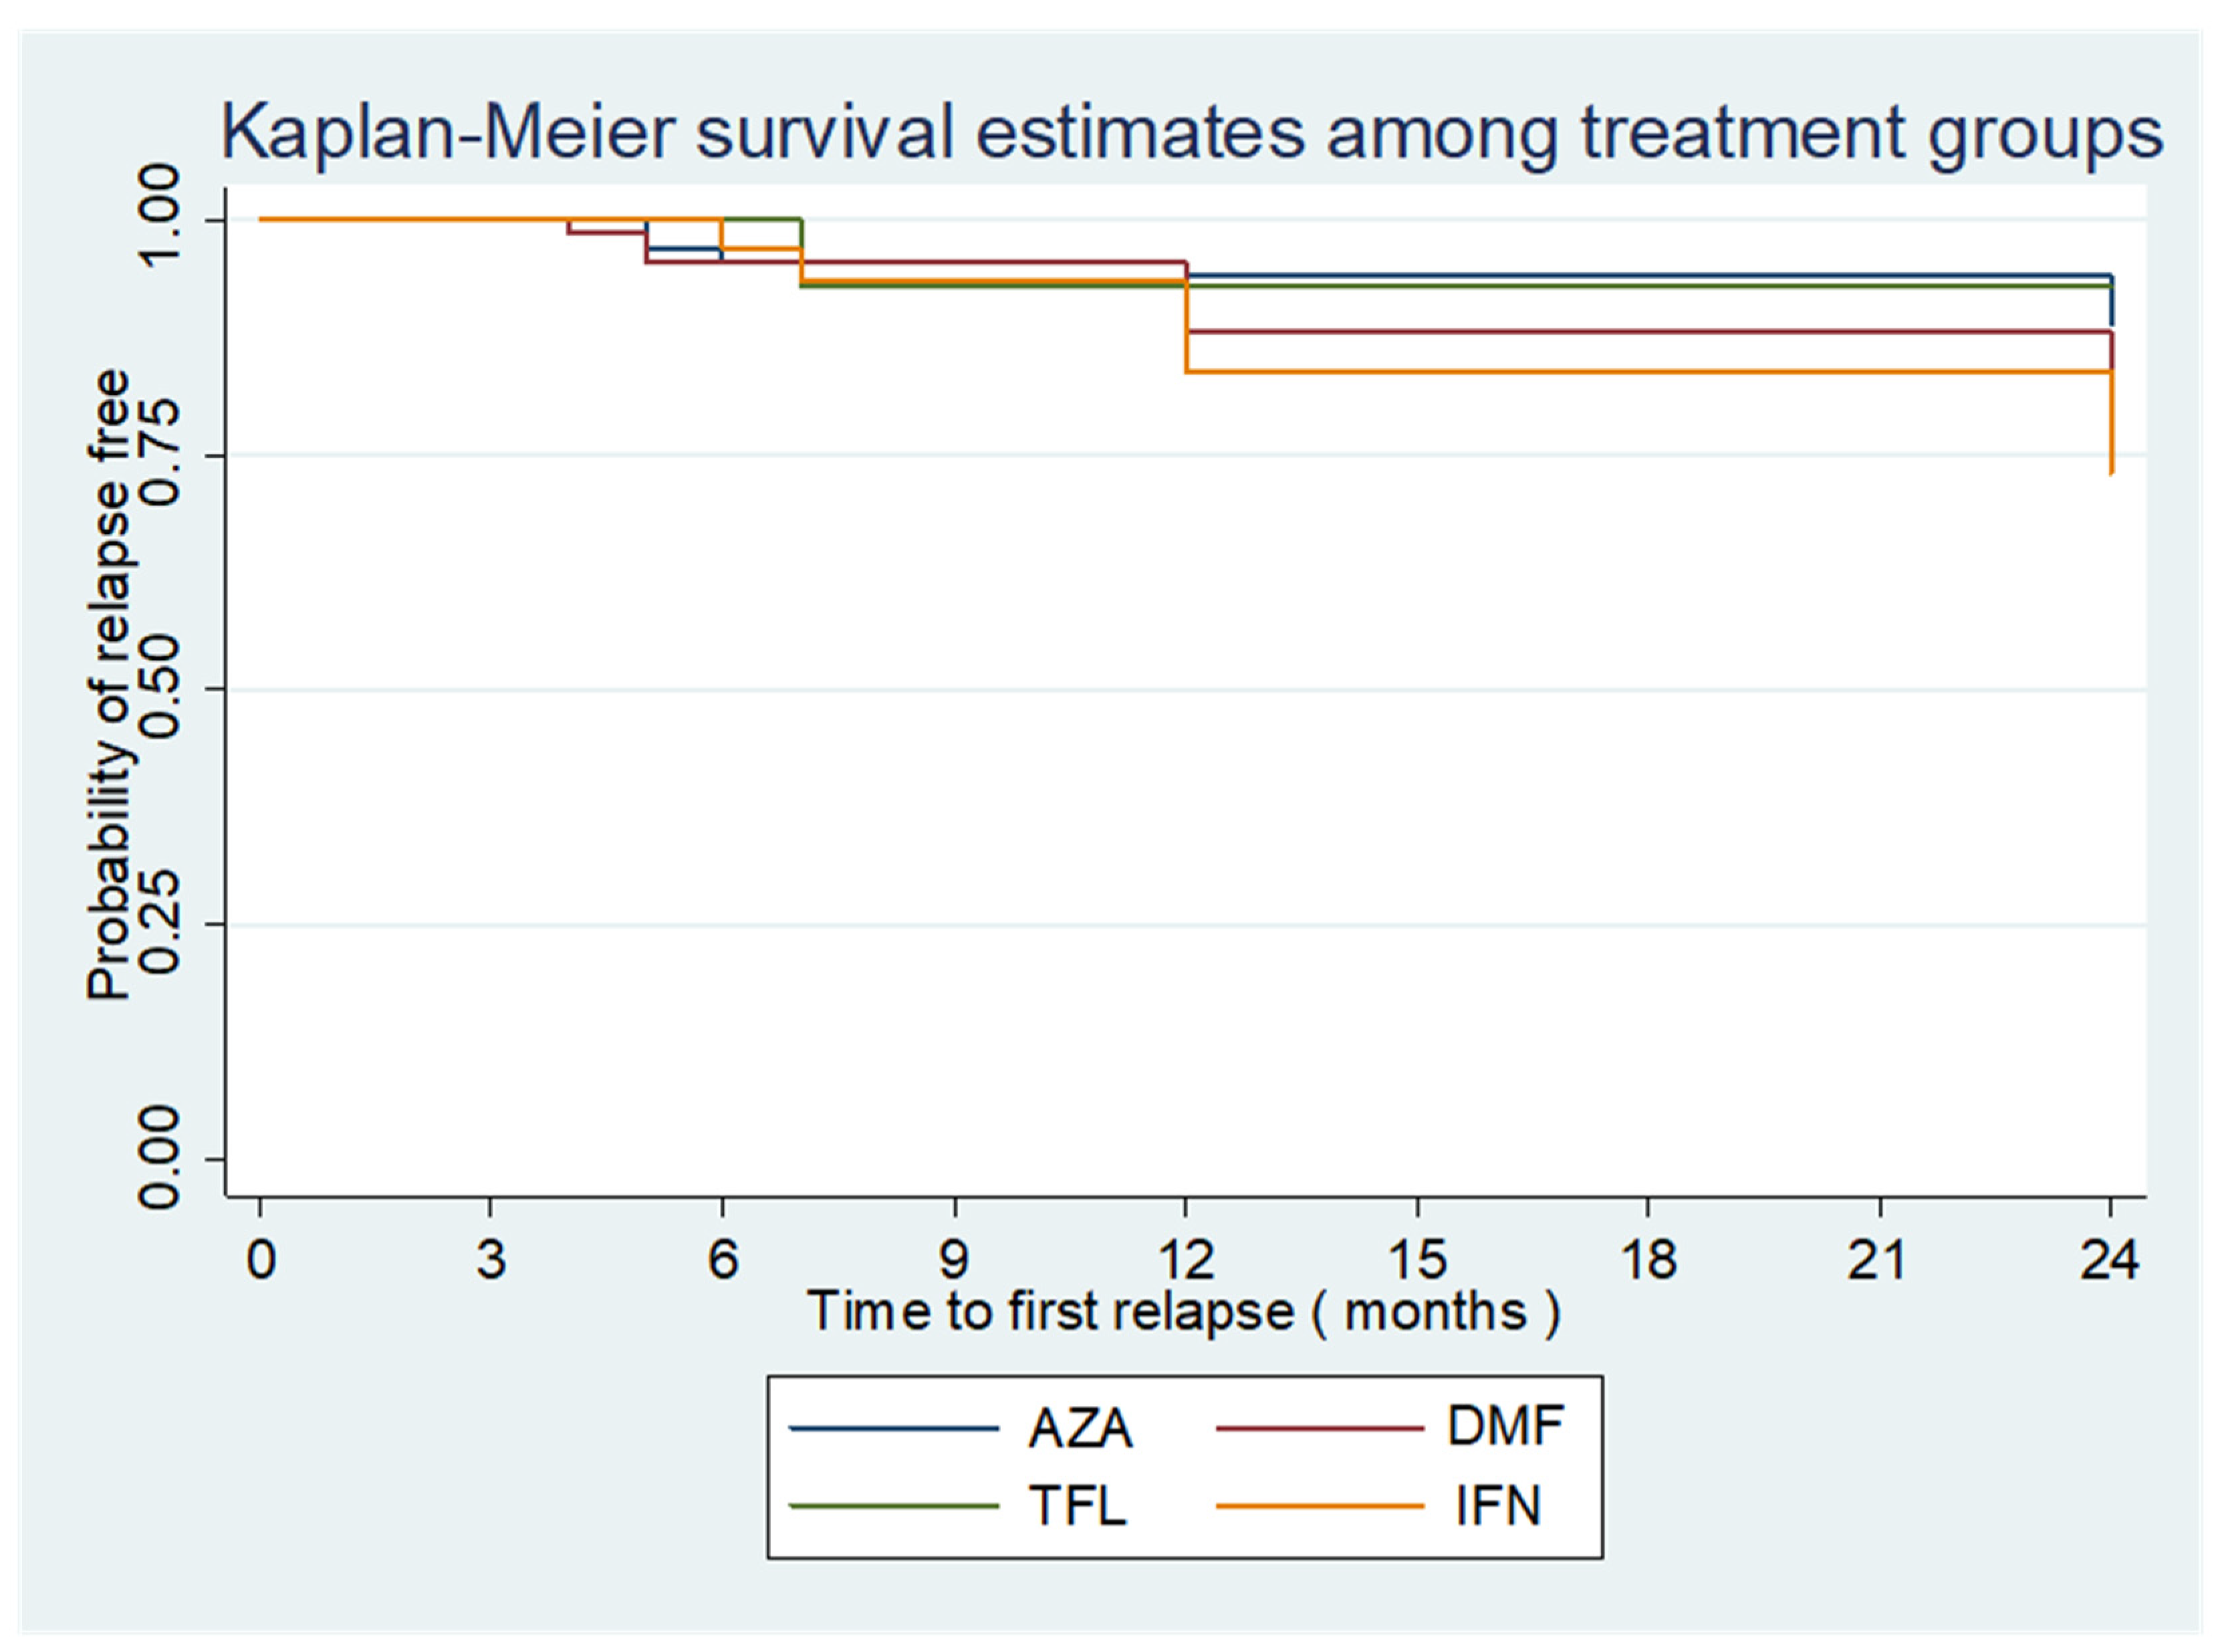Screen dimensions: 2228x1652
Task: Click the Kaplan-Meier chart title
Action: point(1190,133)
